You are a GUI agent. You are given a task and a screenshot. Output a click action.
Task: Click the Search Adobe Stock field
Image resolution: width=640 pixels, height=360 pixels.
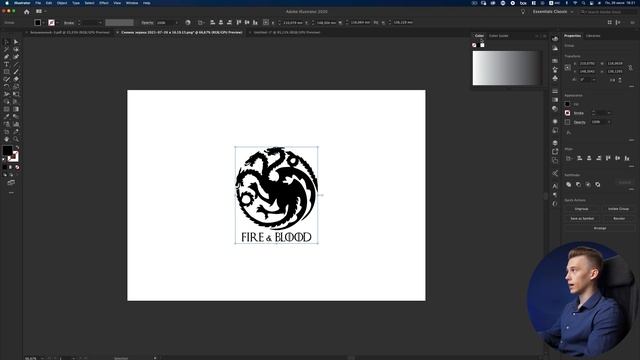tap(608, 12)
